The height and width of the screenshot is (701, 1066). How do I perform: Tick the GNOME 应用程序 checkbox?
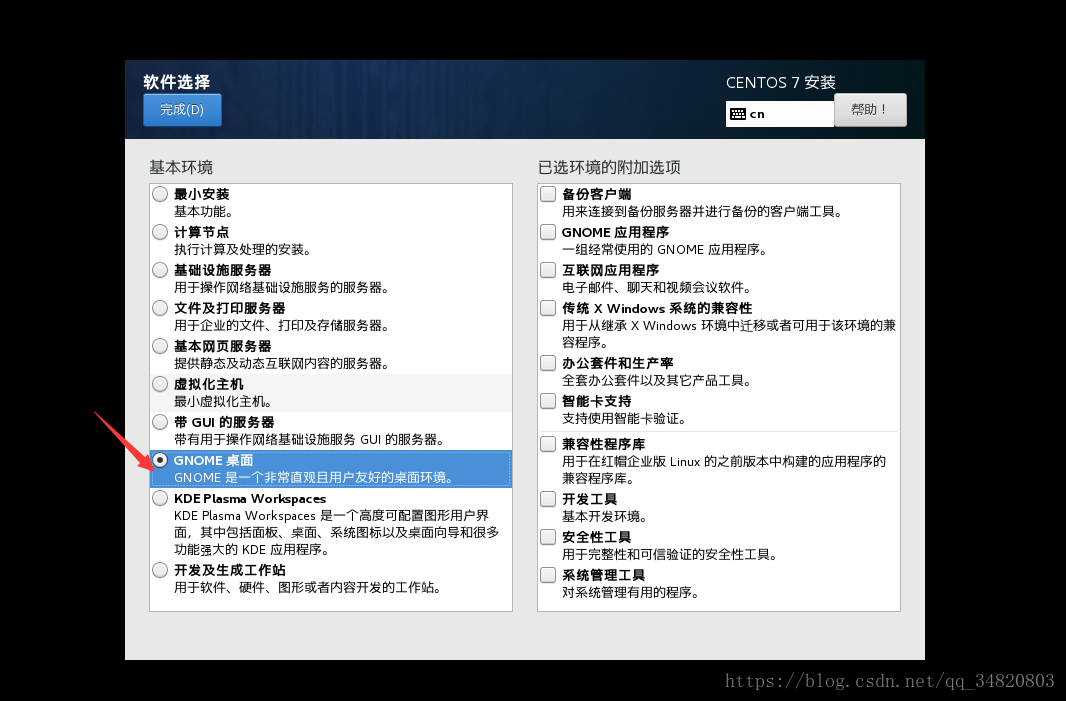click(x=548, y=232)
